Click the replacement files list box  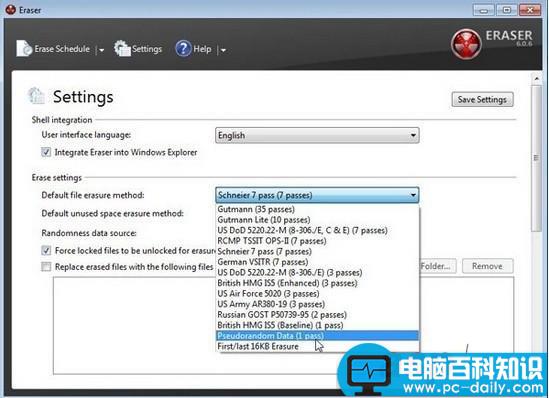tap(284, 326)
